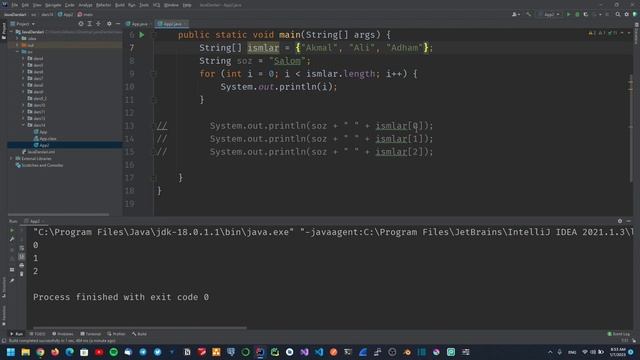Open File Explorer from the taskbar
Screen dimensions: 640x360
[x=26, y=352]
